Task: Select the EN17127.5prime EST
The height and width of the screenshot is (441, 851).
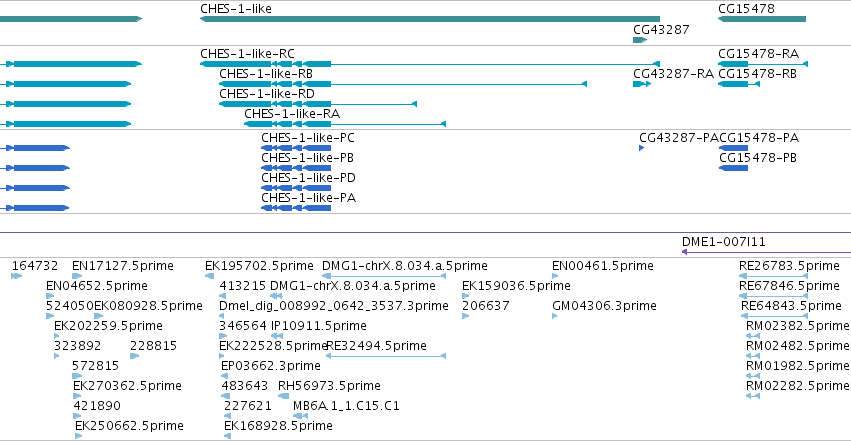Action: 77,276
